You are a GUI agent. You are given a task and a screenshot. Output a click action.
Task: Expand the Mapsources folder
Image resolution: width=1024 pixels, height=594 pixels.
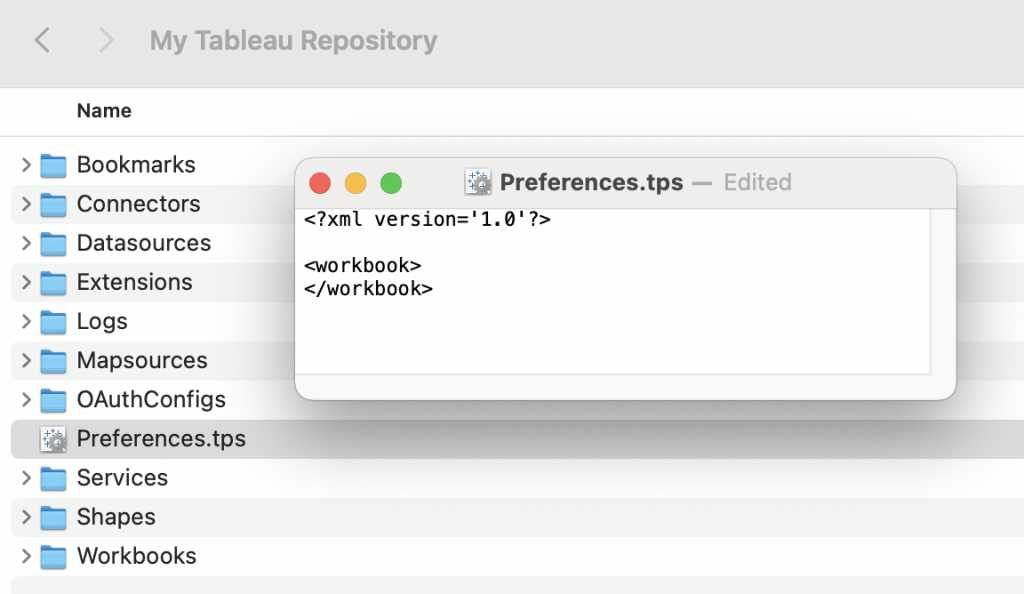coord(26,360)
